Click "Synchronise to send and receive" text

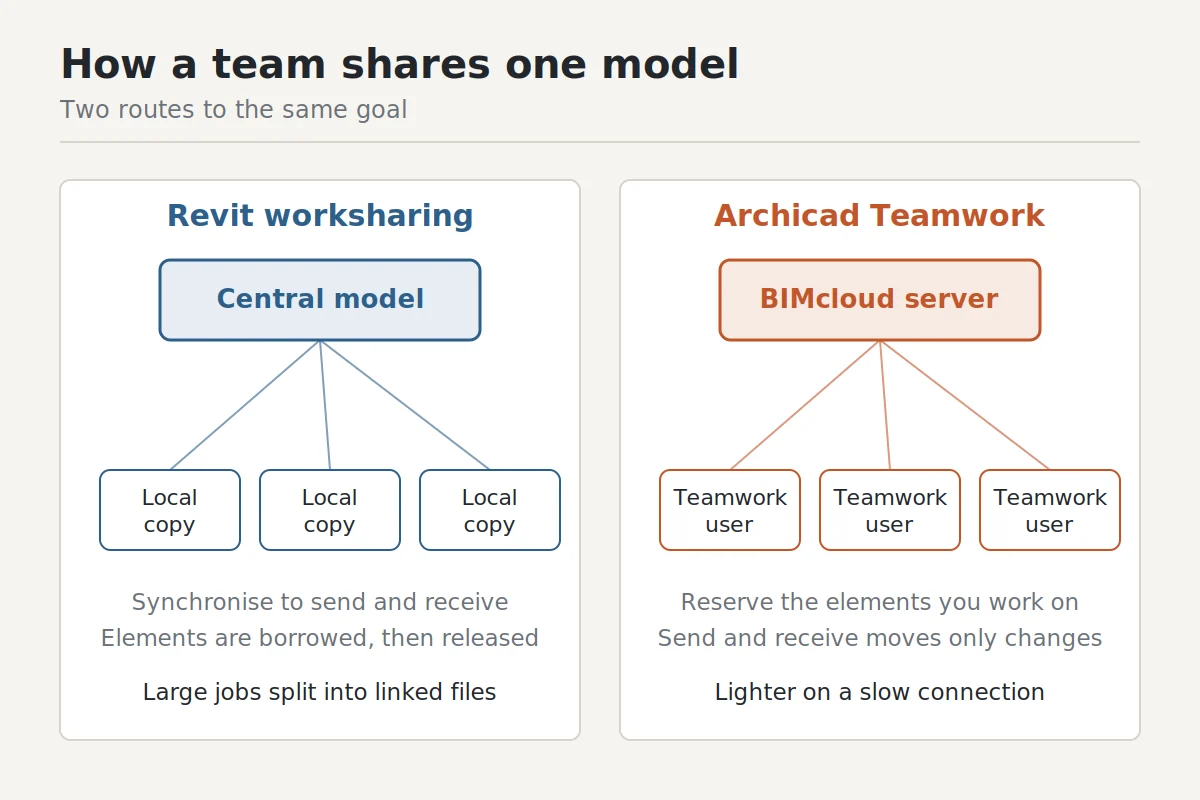[x=320, y=602]
